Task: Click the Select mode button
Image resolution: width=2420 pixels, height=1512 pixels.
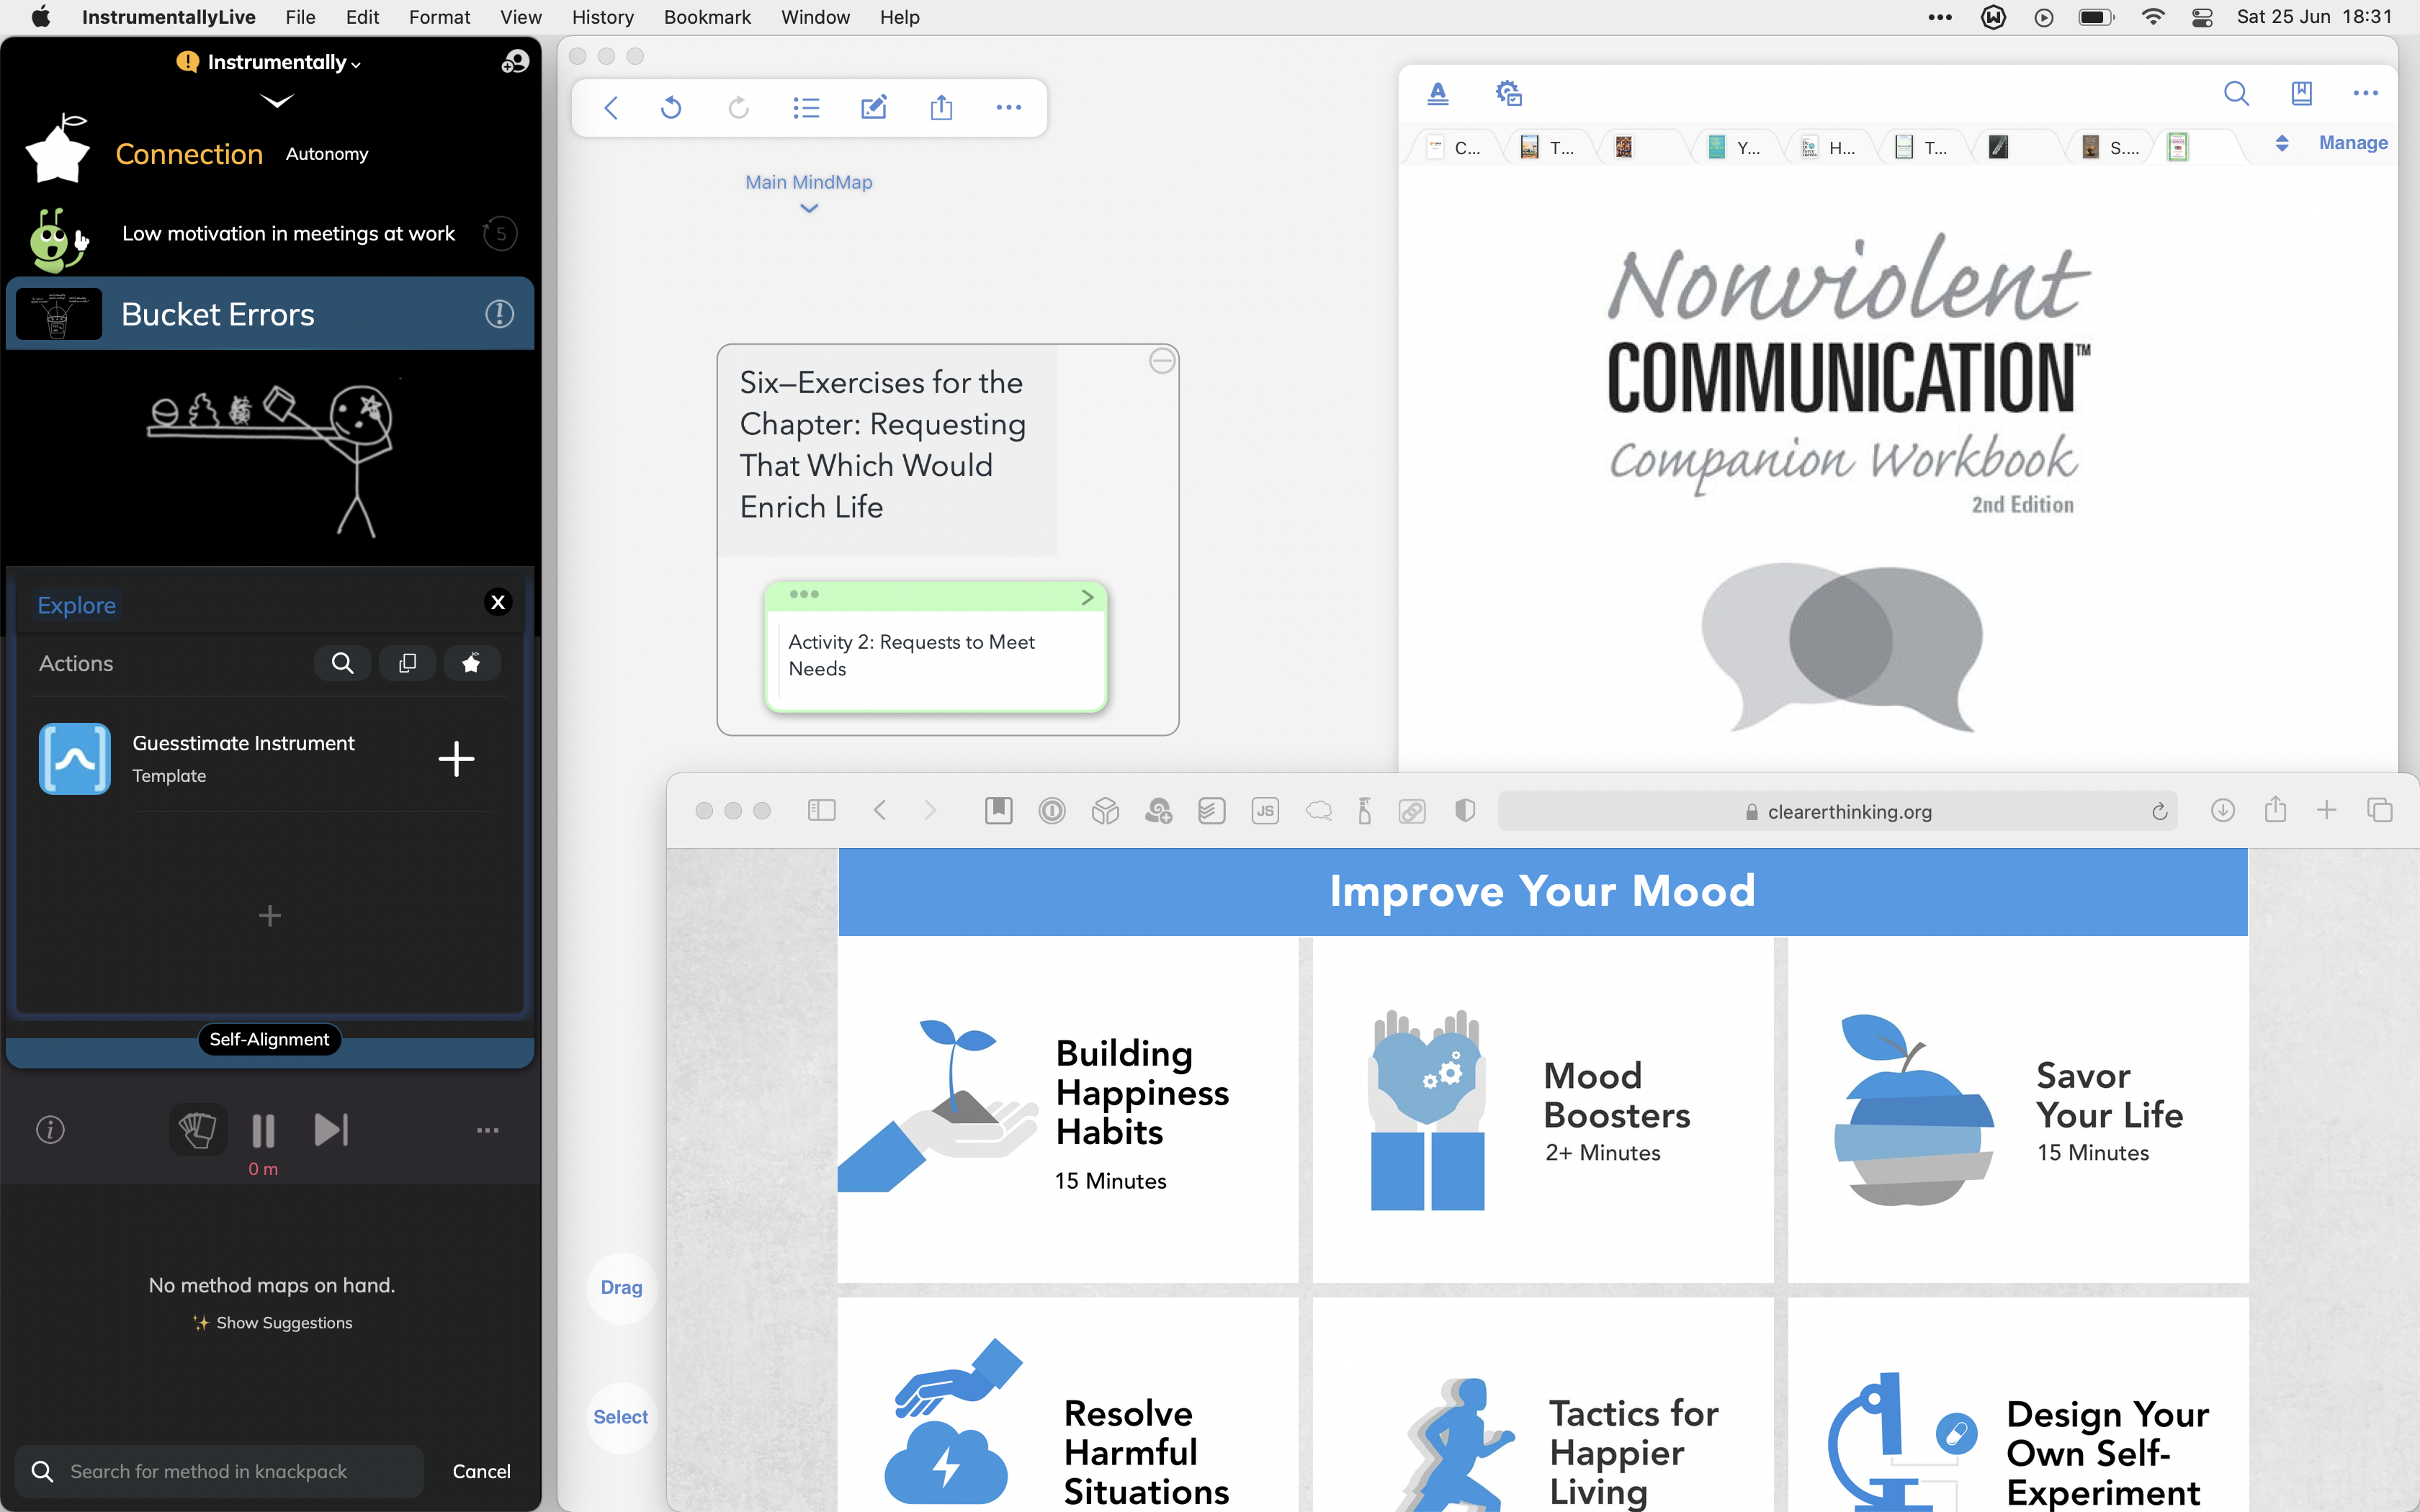Action: point(621,1417)
